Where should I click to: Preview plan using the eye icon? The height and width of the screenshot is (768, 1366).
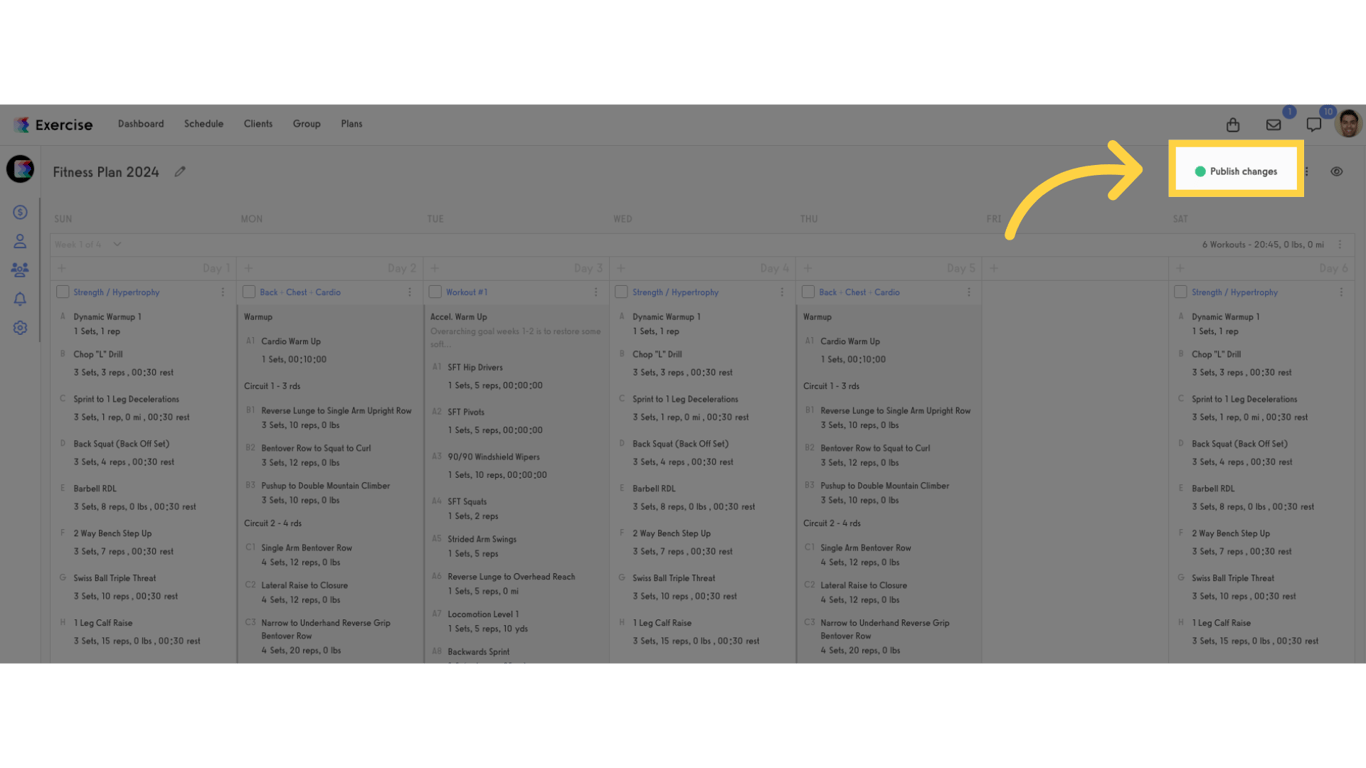1337,171
